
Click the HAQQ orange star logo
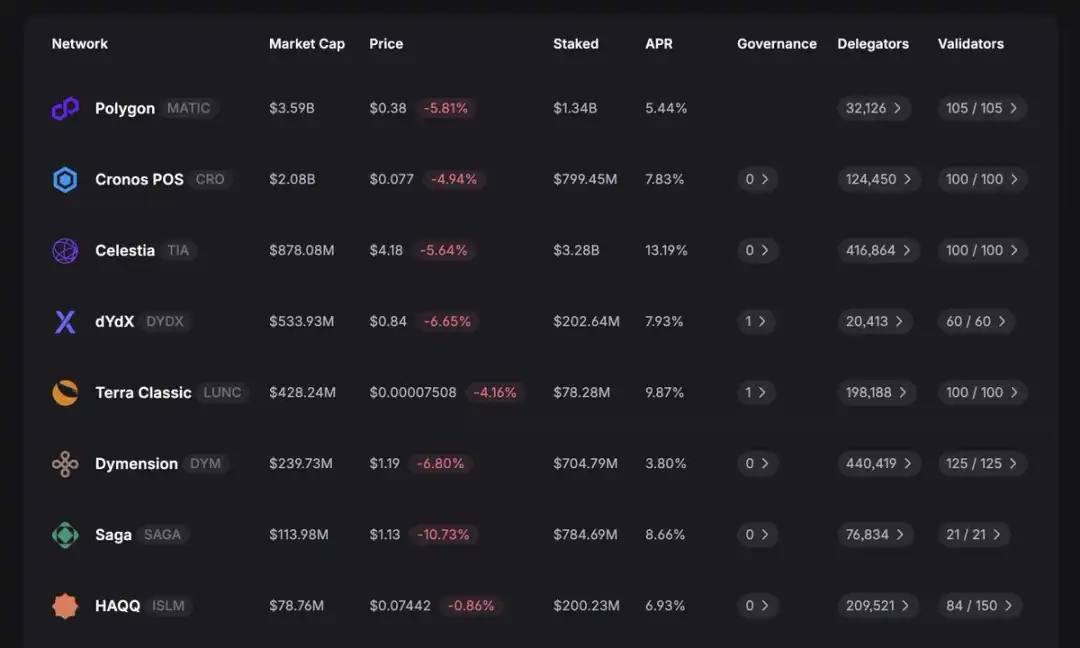65,606
